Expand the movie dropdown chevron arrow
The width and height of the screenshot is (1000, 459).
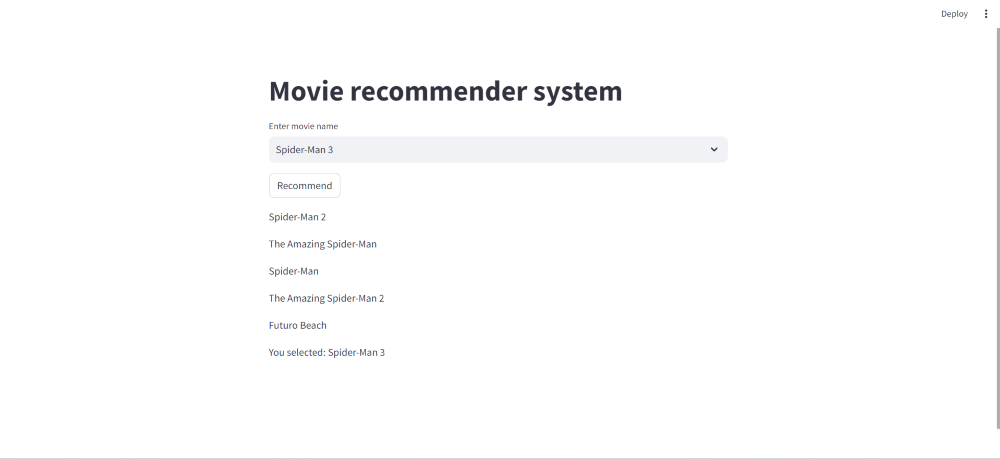coord(714,150)
